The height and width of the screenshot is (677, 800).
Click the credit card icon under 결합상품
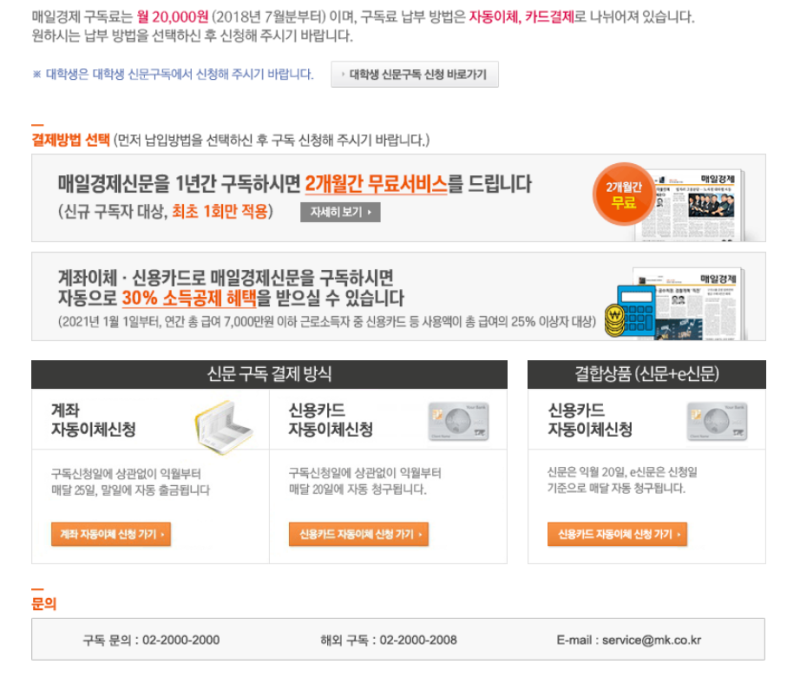click(x=717, y=421)
